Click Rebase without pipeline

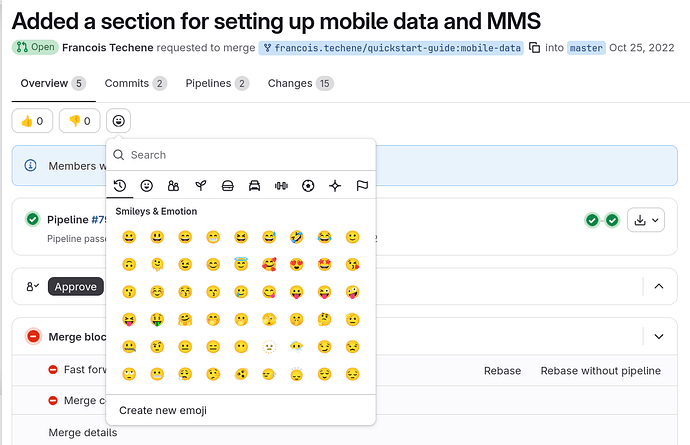click(601, 371)
